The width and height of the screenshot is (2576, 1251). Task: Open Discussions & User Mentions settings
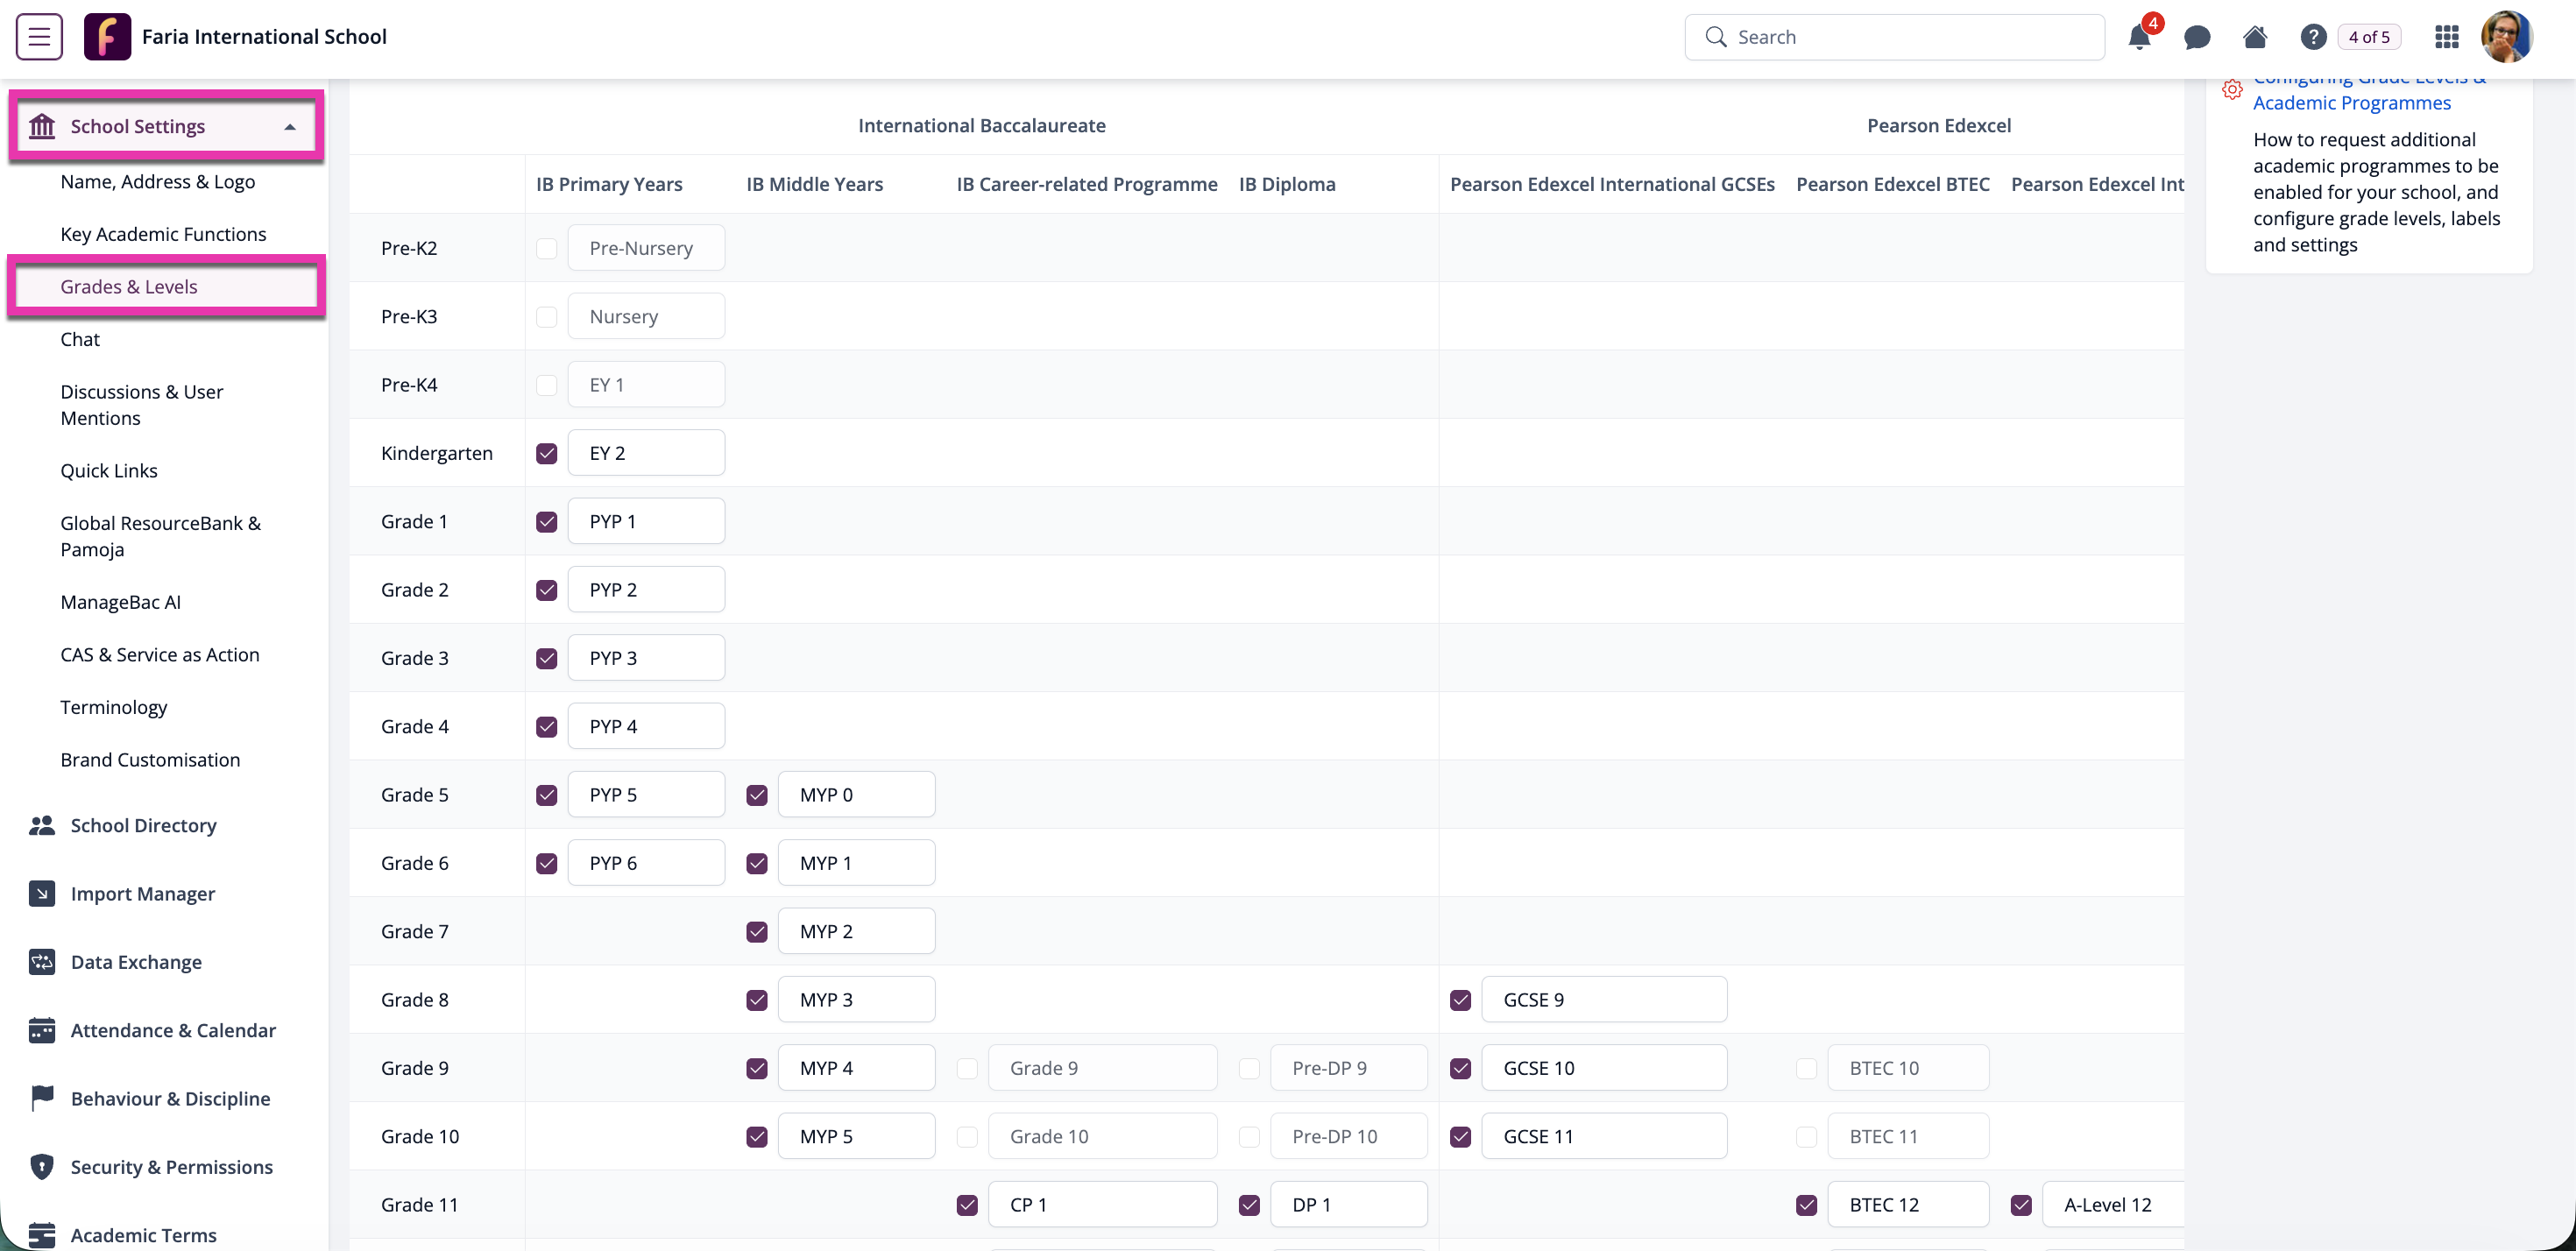(142, 405)
